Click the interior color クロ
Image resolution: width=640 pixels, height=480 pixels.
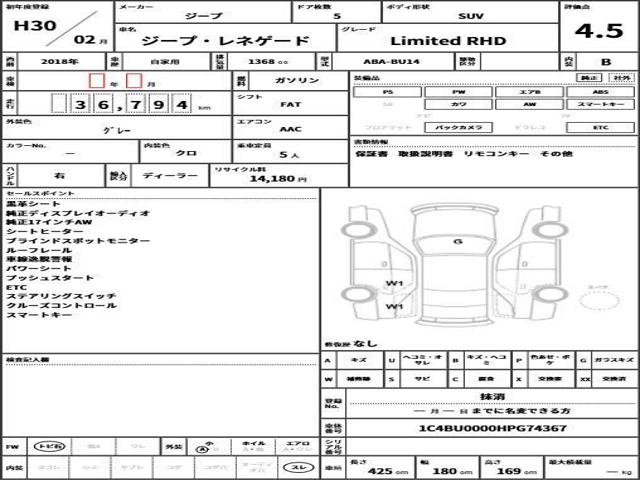point(186,153)
